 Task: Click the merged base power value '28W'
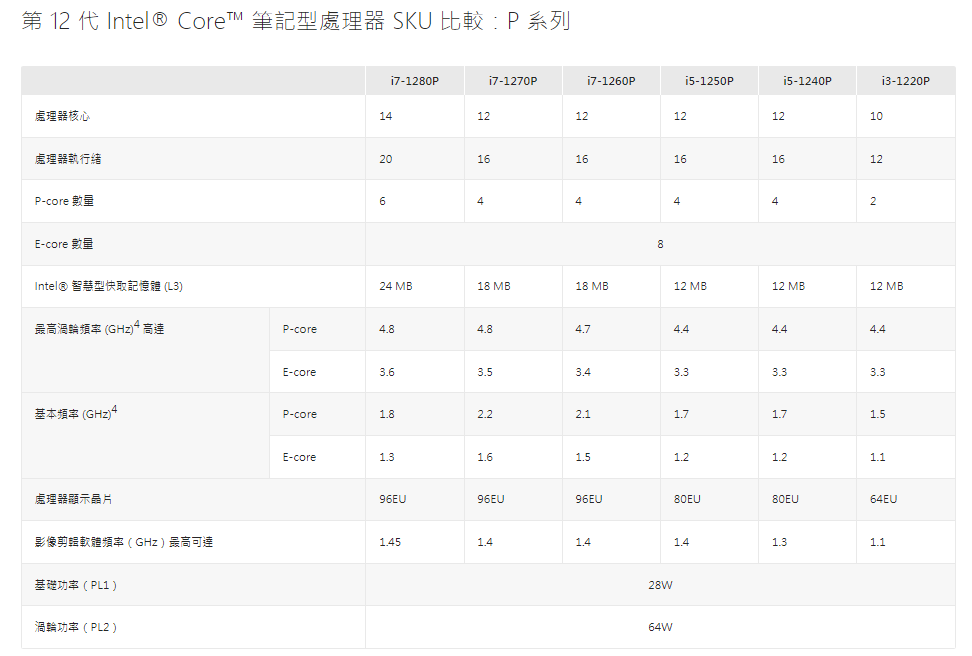(660, 585)
